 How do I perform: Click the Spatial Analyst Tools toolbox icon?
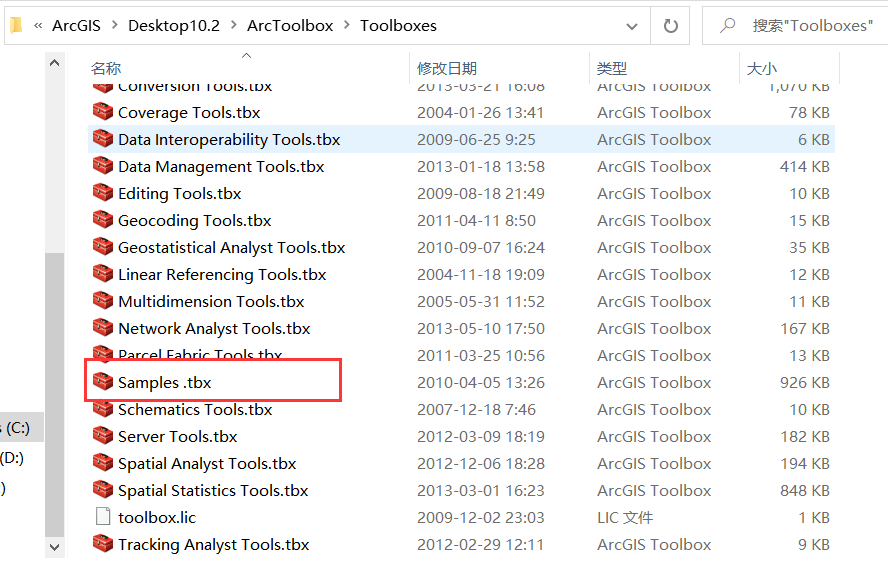coord(102,463)
